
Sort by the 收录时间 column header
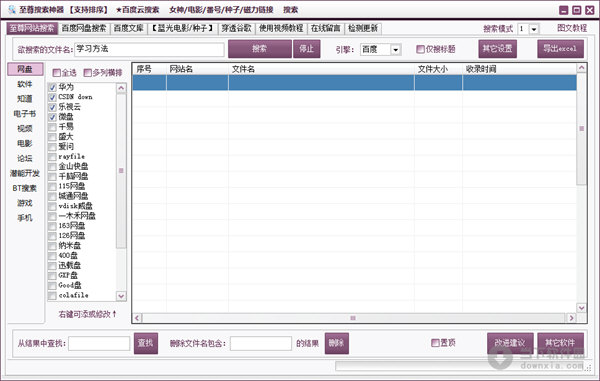pyautogui.click(x=520, y=69)
